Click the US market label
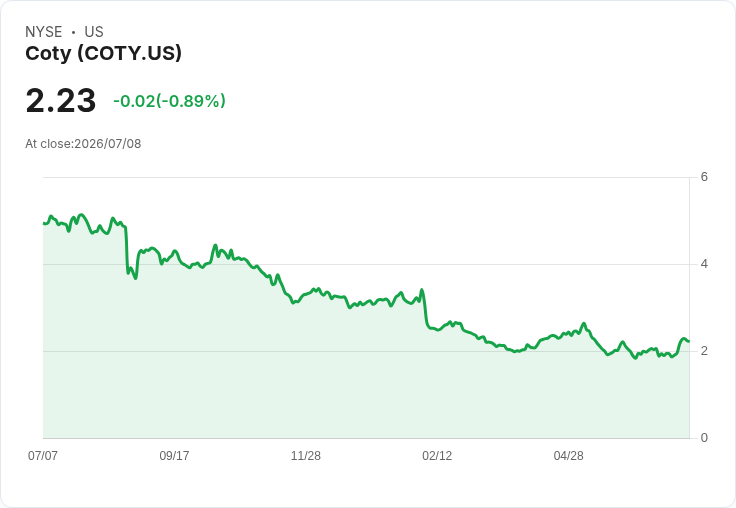Image resolution: width=736 pixels, height=508 pixels. (x=94, y=32)
